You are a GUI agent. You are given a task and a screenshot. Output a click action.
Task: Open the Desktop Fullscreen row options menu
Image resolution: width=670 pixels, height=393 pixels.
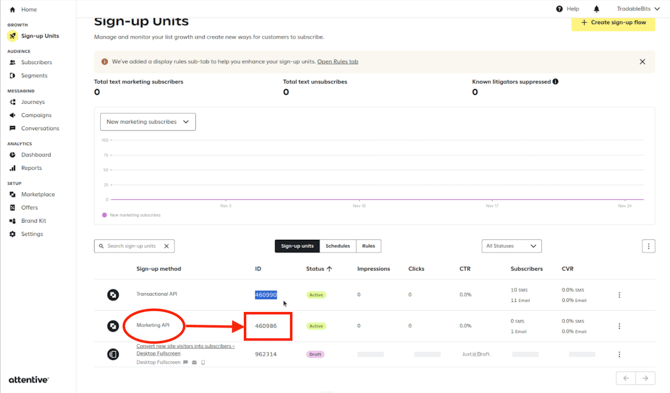[619, 354]
